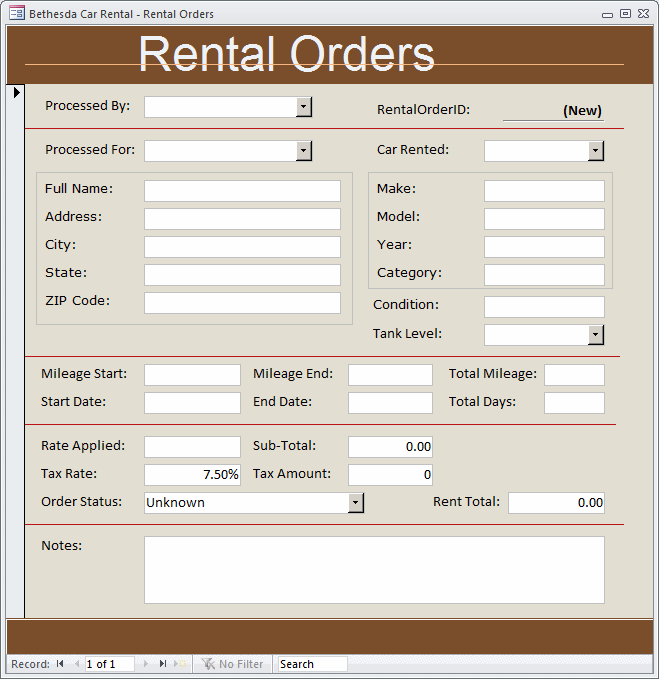
Task: Click the Category text box
Action: 544,275
